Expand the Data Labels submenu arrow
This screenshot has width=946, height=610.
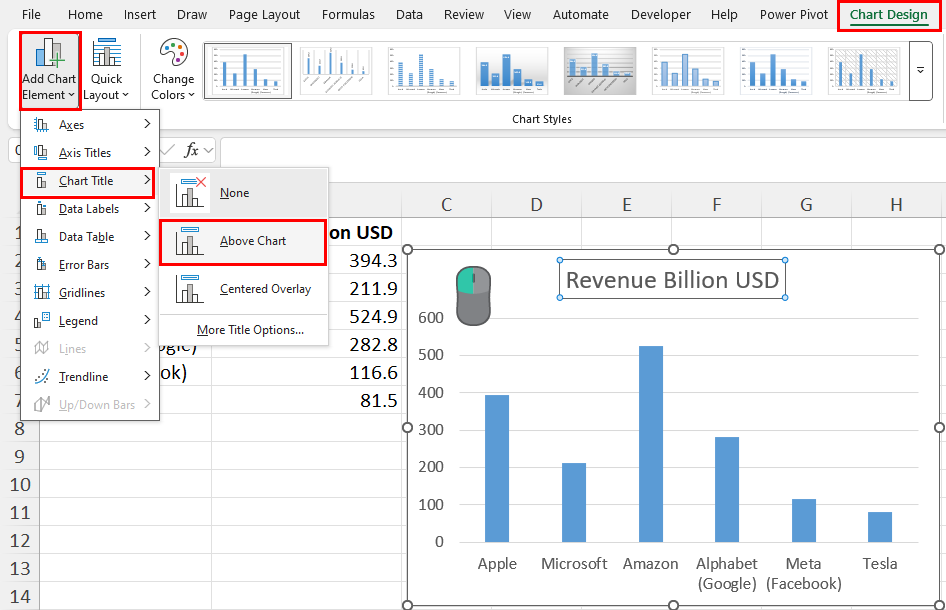147,208
